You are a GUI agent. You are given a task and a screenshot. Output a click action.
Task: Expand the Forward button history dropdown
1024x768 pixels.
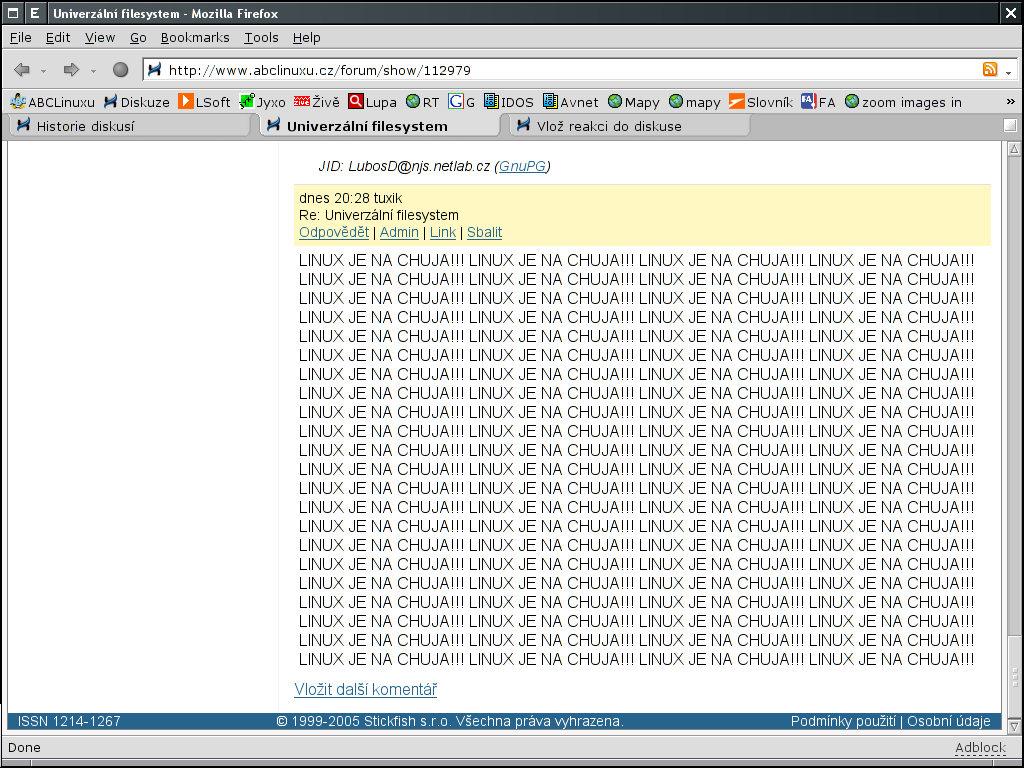[93, 71]
